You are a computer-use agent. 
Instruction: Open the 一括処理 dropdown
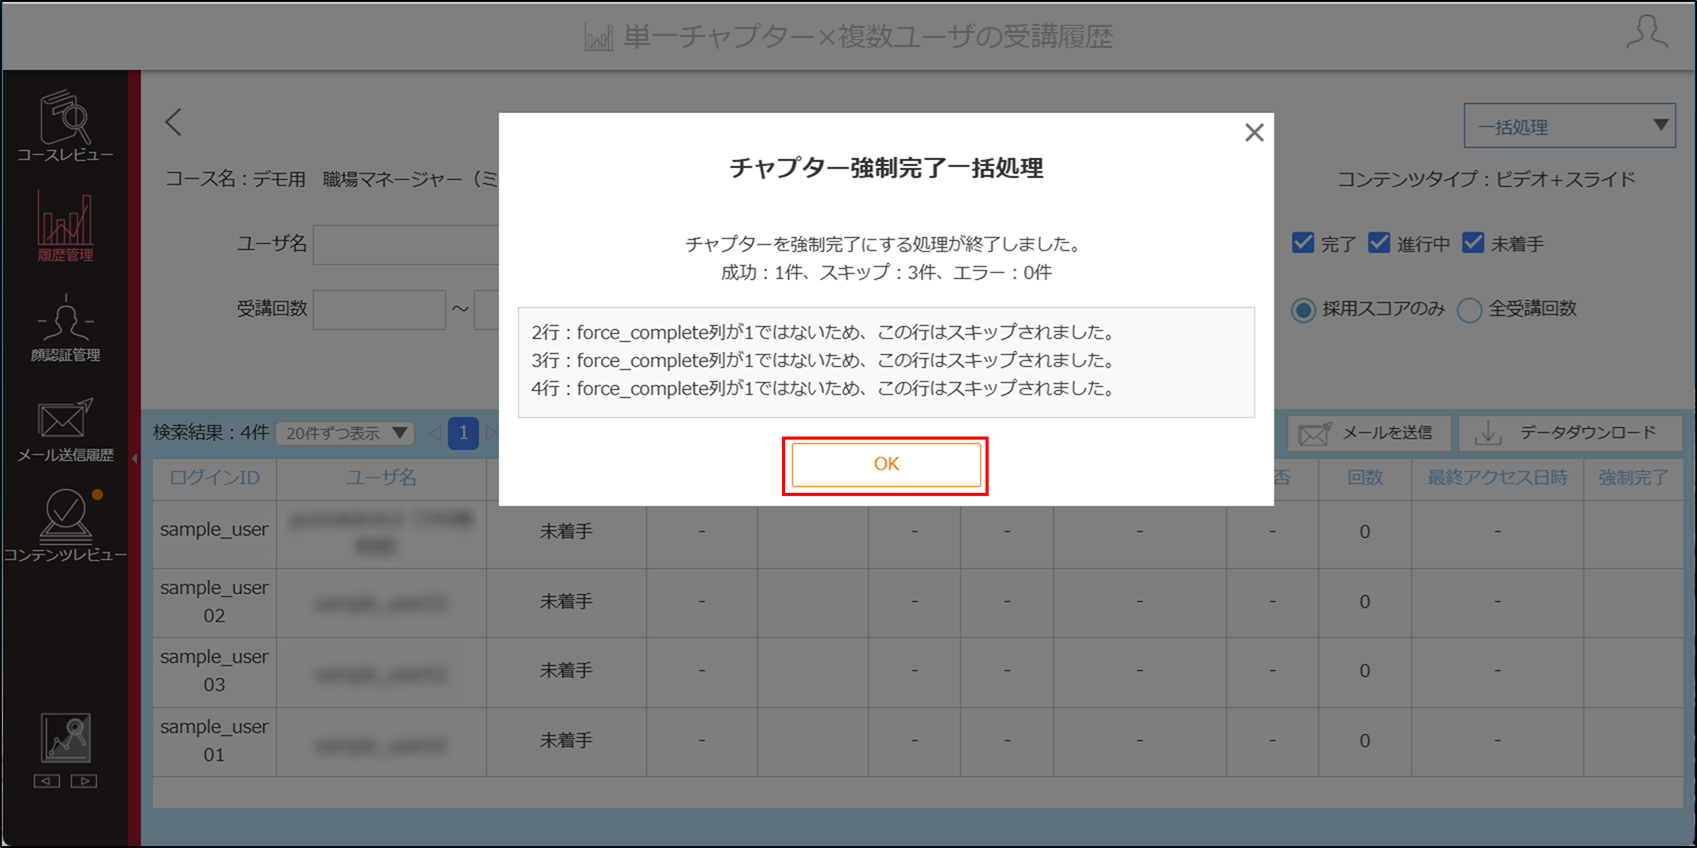coord(1569,127)
